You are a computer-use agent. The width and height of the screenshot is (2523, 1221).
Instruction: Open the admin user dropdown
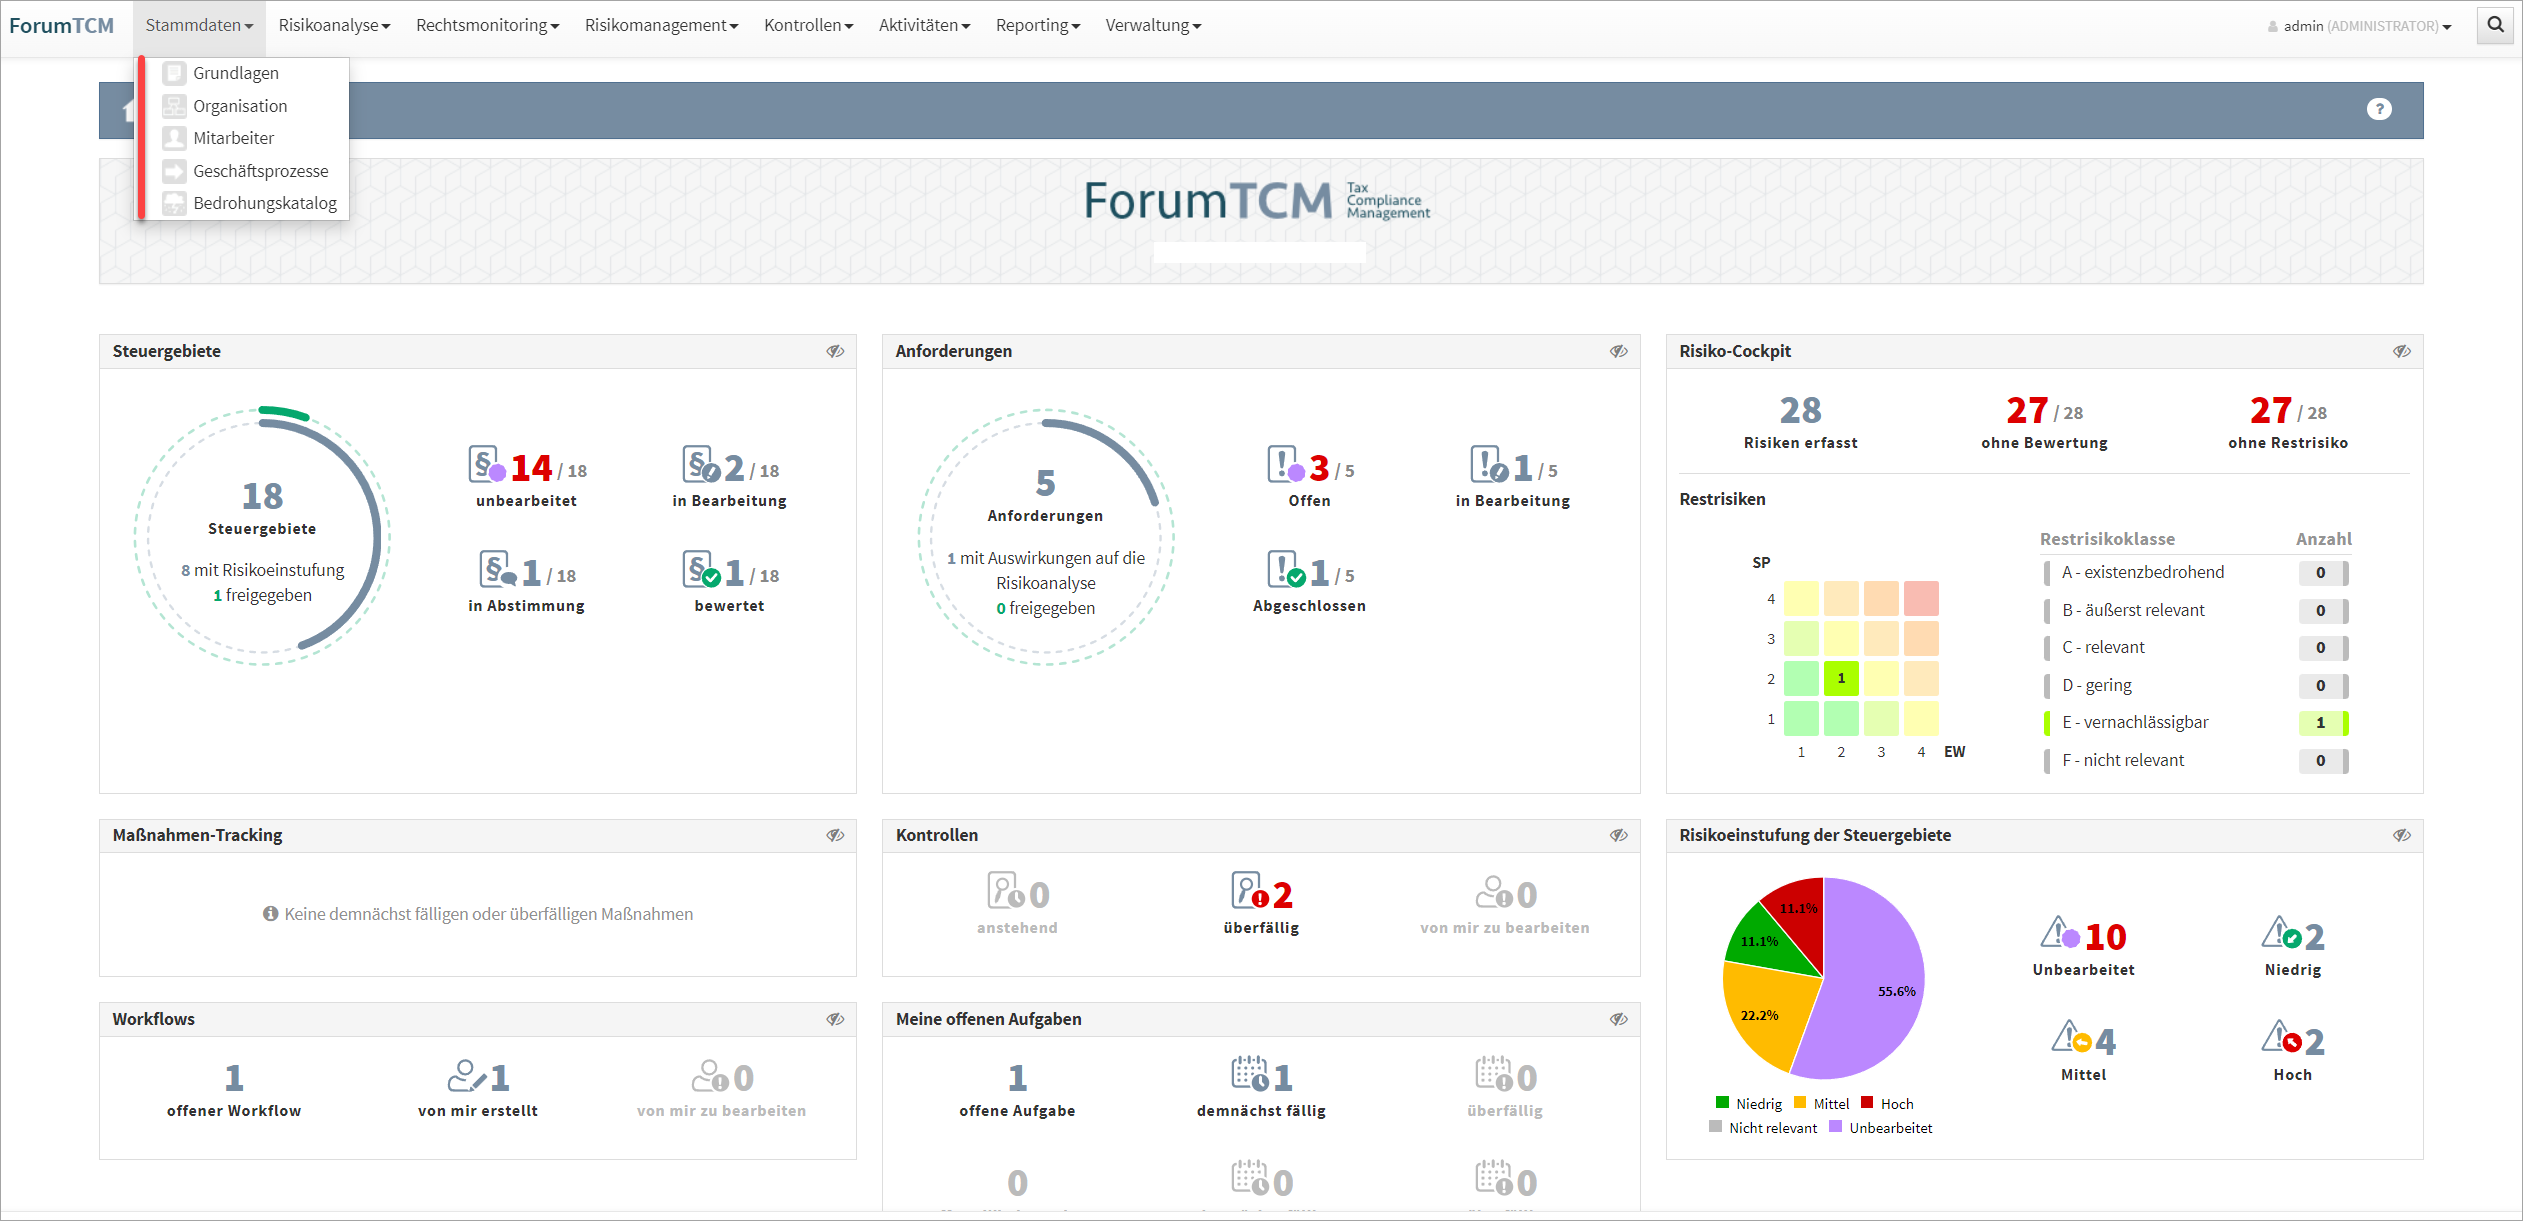[2362, 26]
